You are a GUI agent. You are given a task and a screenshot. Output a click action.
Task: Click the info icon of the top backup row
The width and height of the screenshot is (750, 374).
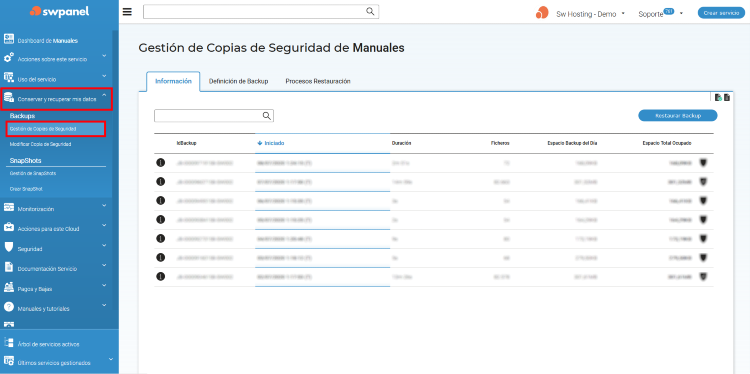click(161, 163)
